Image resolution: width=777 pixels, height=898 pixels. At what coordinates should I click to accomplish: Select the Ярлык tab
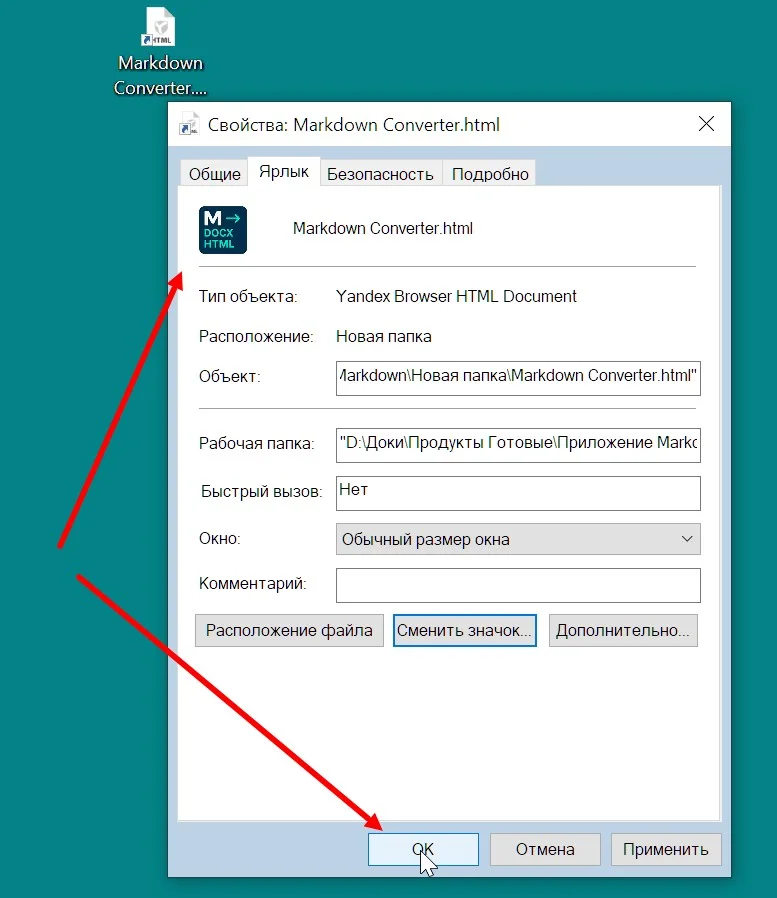283,171
